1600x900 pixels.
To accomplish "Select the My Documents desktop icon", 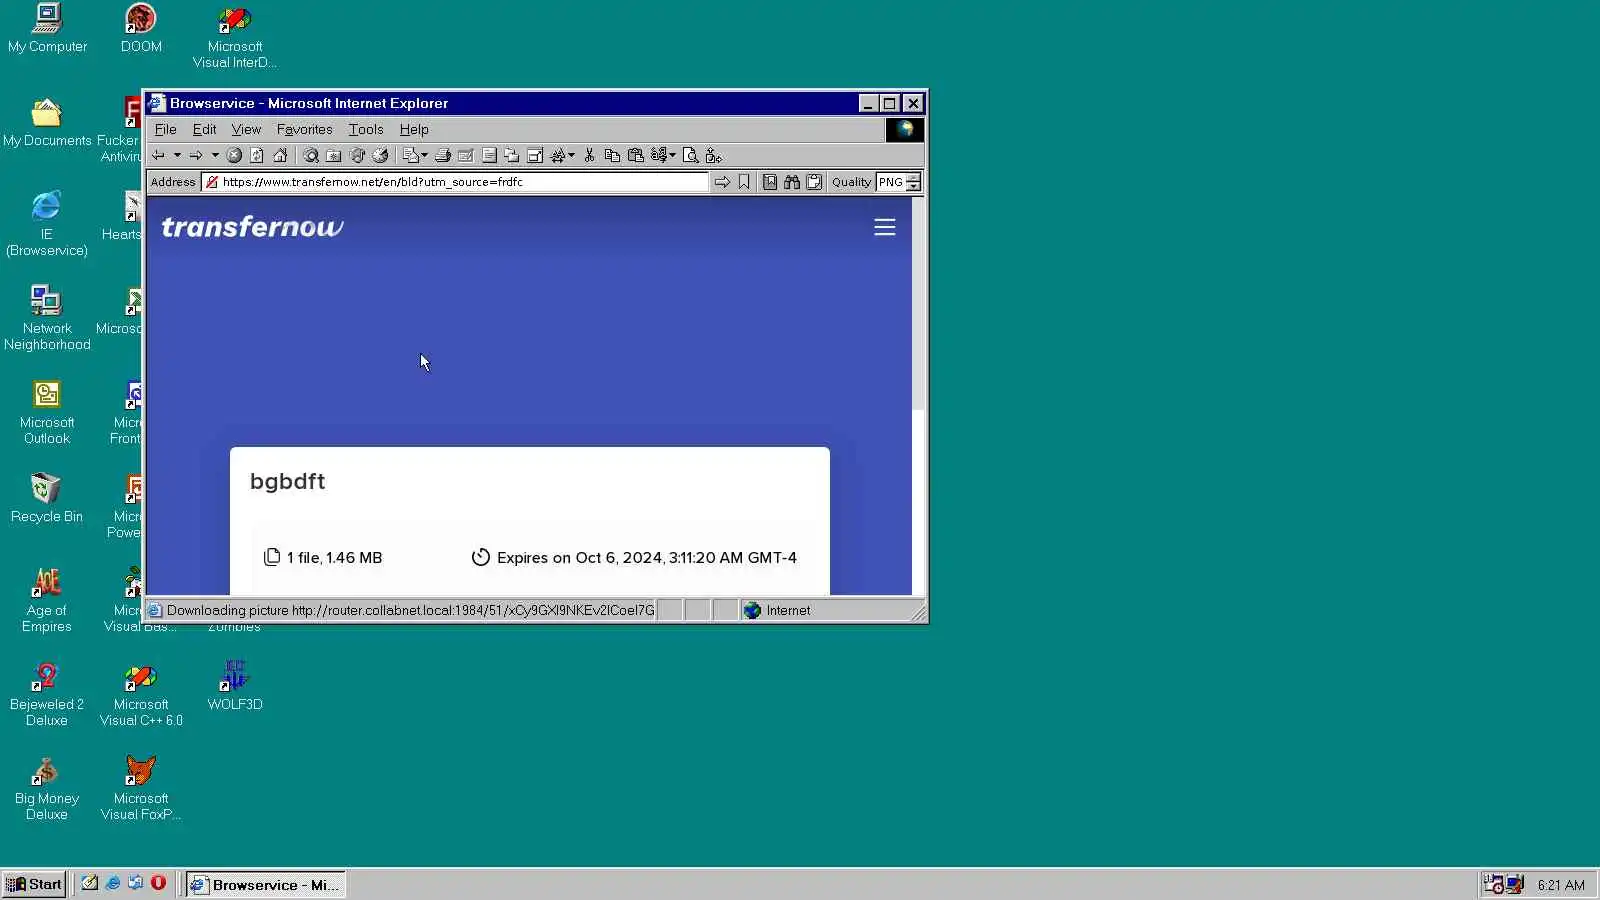I will coord(47,122).
